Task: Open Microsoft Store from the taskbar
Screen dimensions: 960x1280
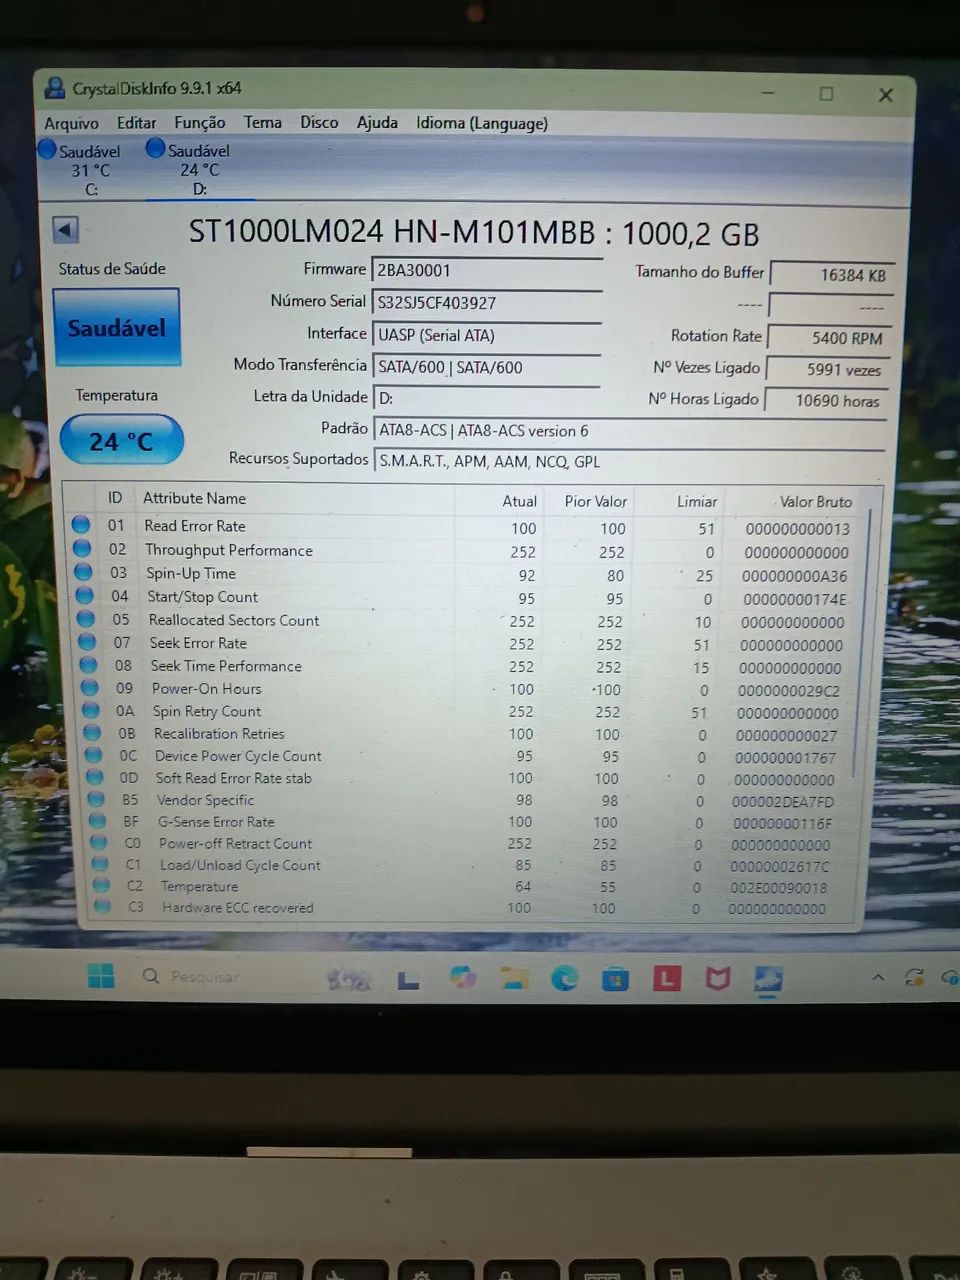Action: [615, 978]
